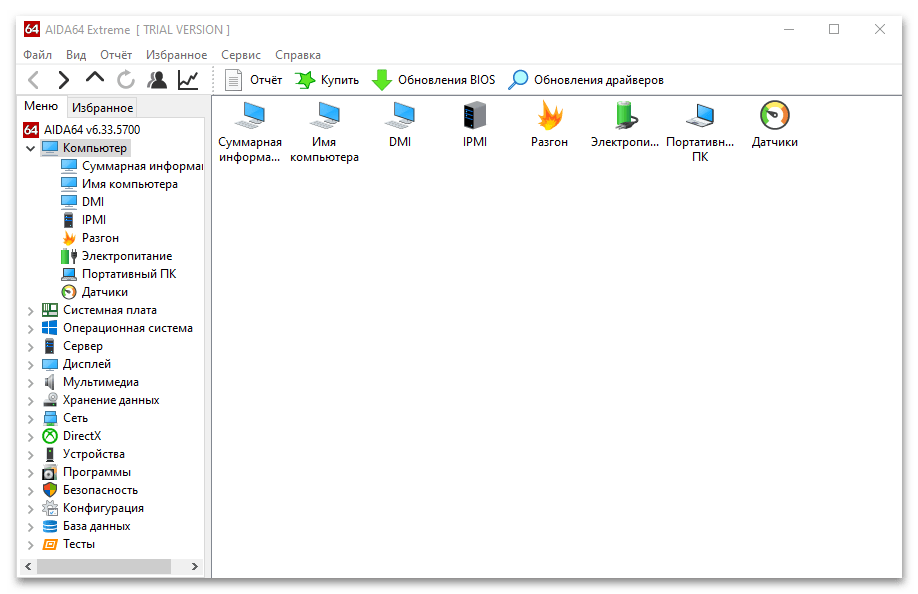Image resolution: width=918 pixels, height=594 pixels.
Task: Click the Up level arrow icon
Action: pos(95,80)
